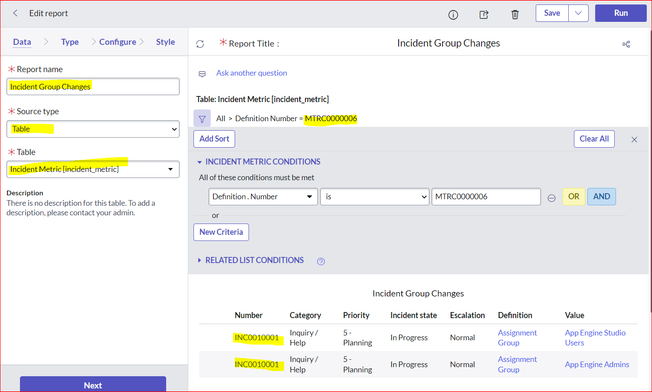652x392 pixels.
Task: Open the Save options dropdown arrow
Action: (x=578, y=13)
